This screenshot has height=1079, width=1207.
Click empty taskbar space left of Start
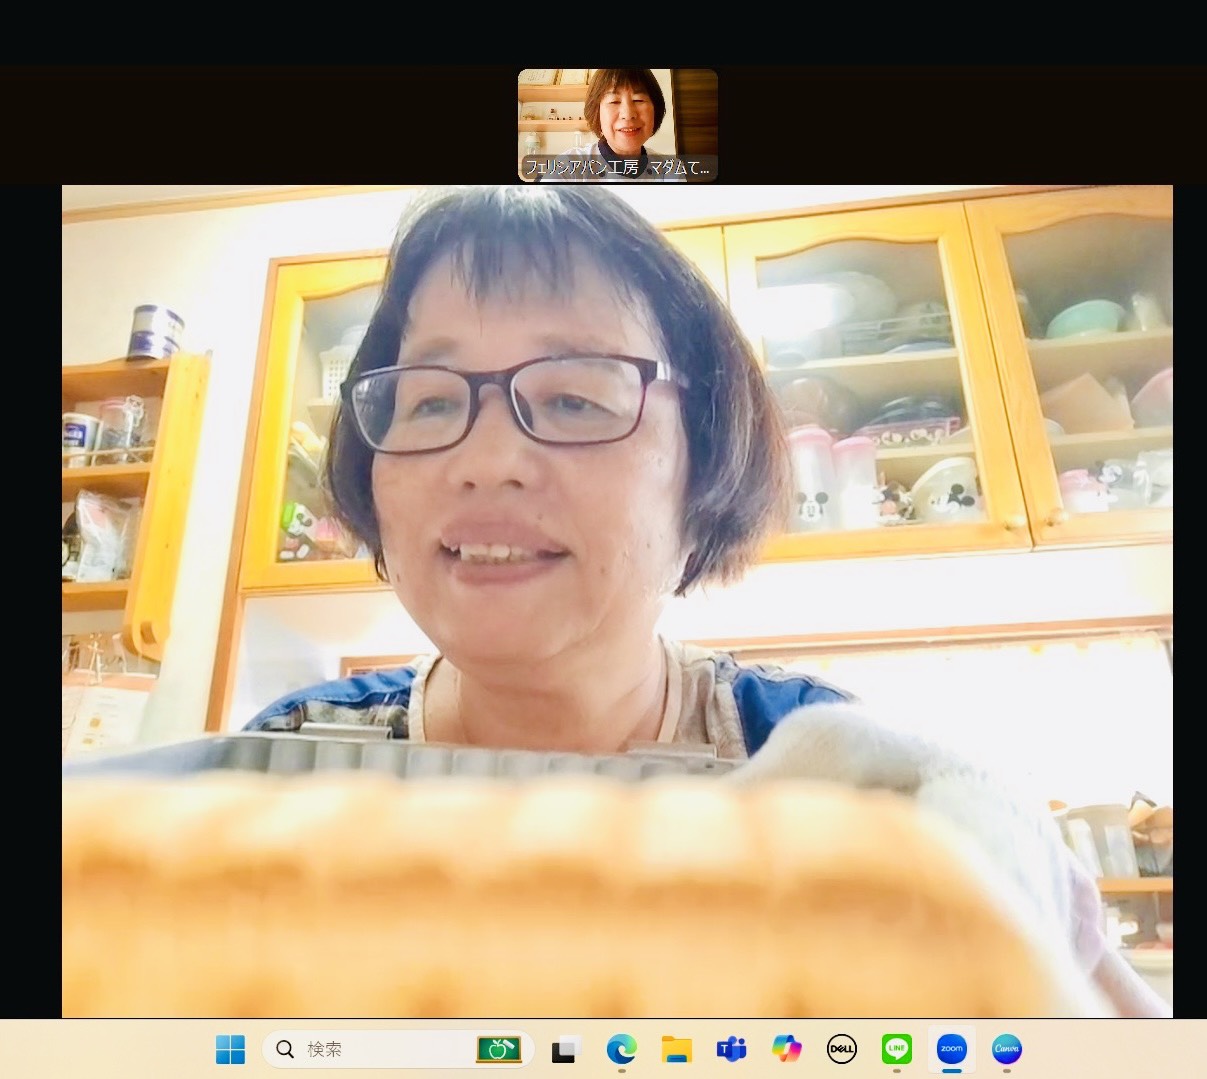coord(100,1049)
